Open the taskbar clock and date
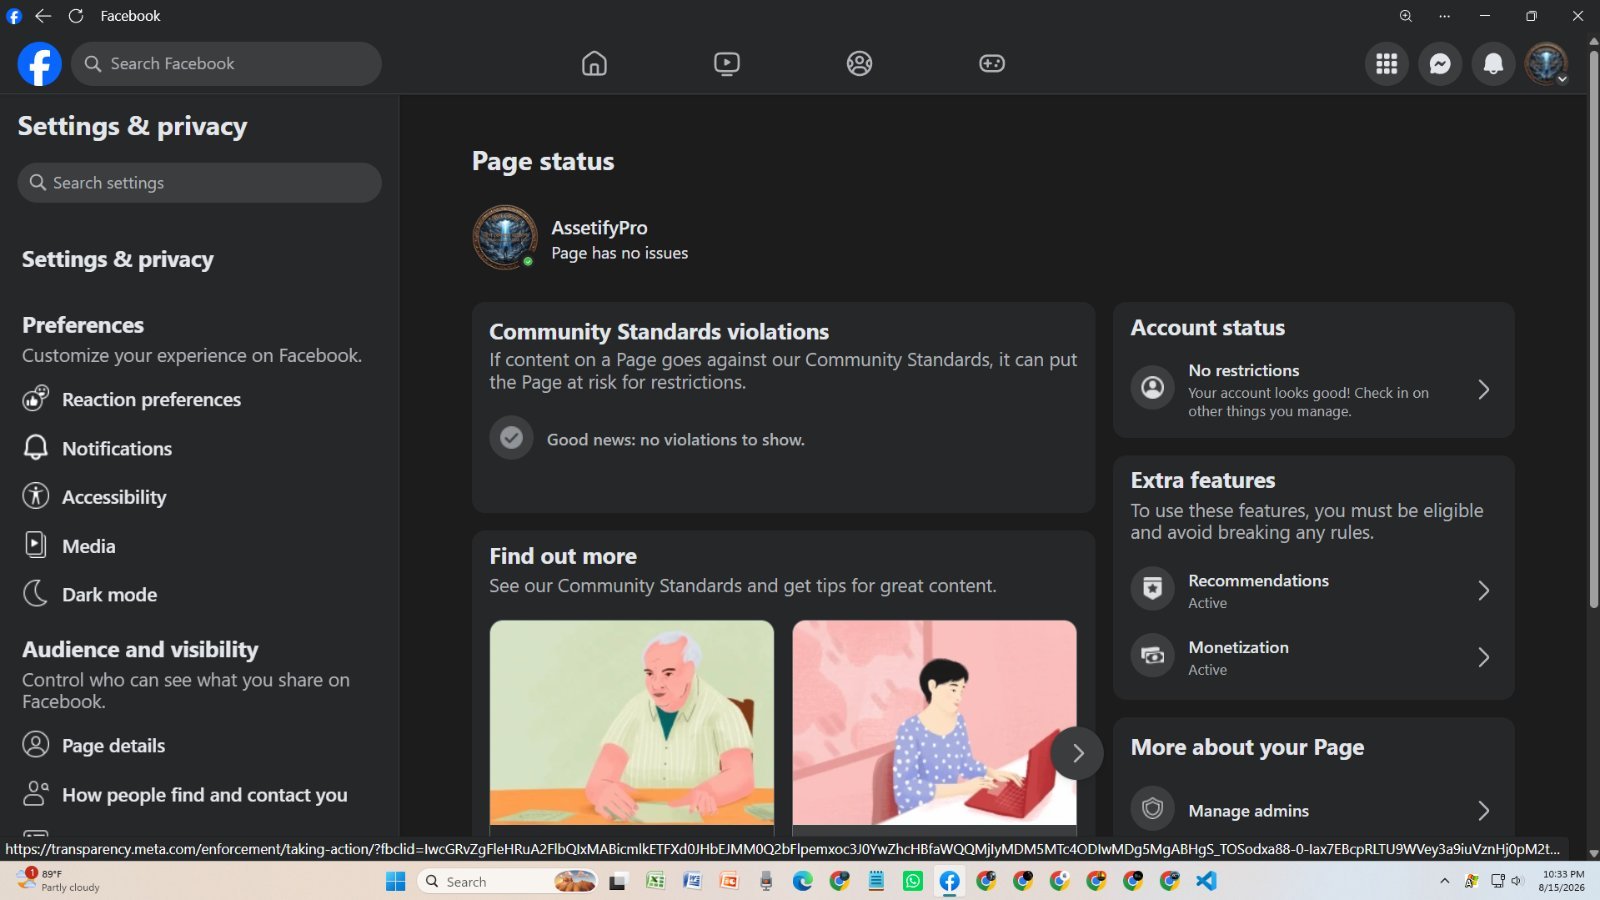The height and width of the screenshot is (900, 1600). coord(1561,880)
